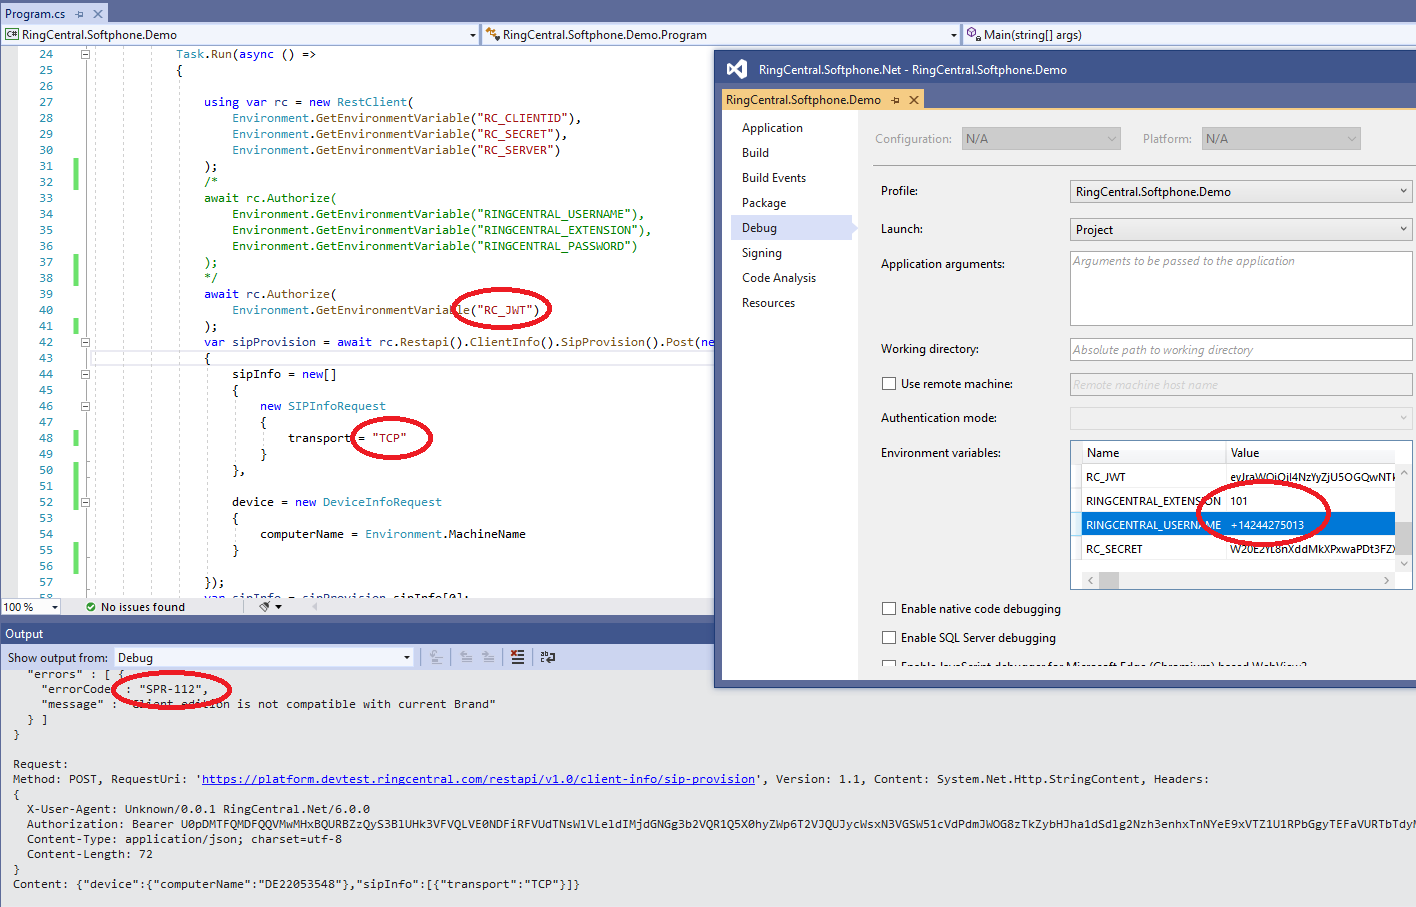Click the code cleanup broom icon
Image resolution: width=1416 pixels, height=907 pixels.
pos(265,606)
